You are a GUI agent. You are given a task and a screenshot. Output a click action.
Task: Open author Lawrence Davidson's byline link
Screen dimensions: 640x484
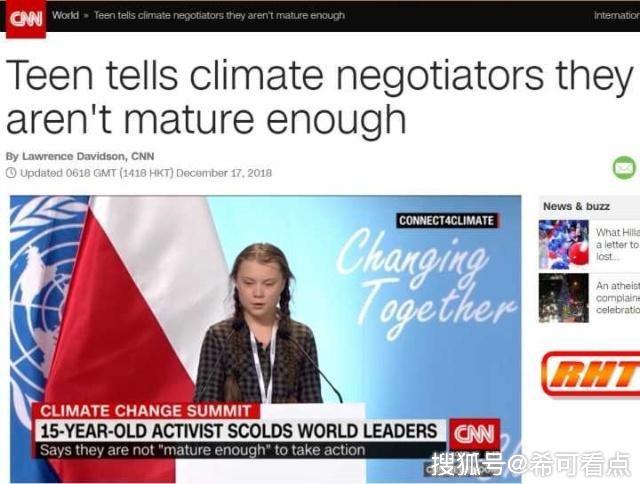80,156
